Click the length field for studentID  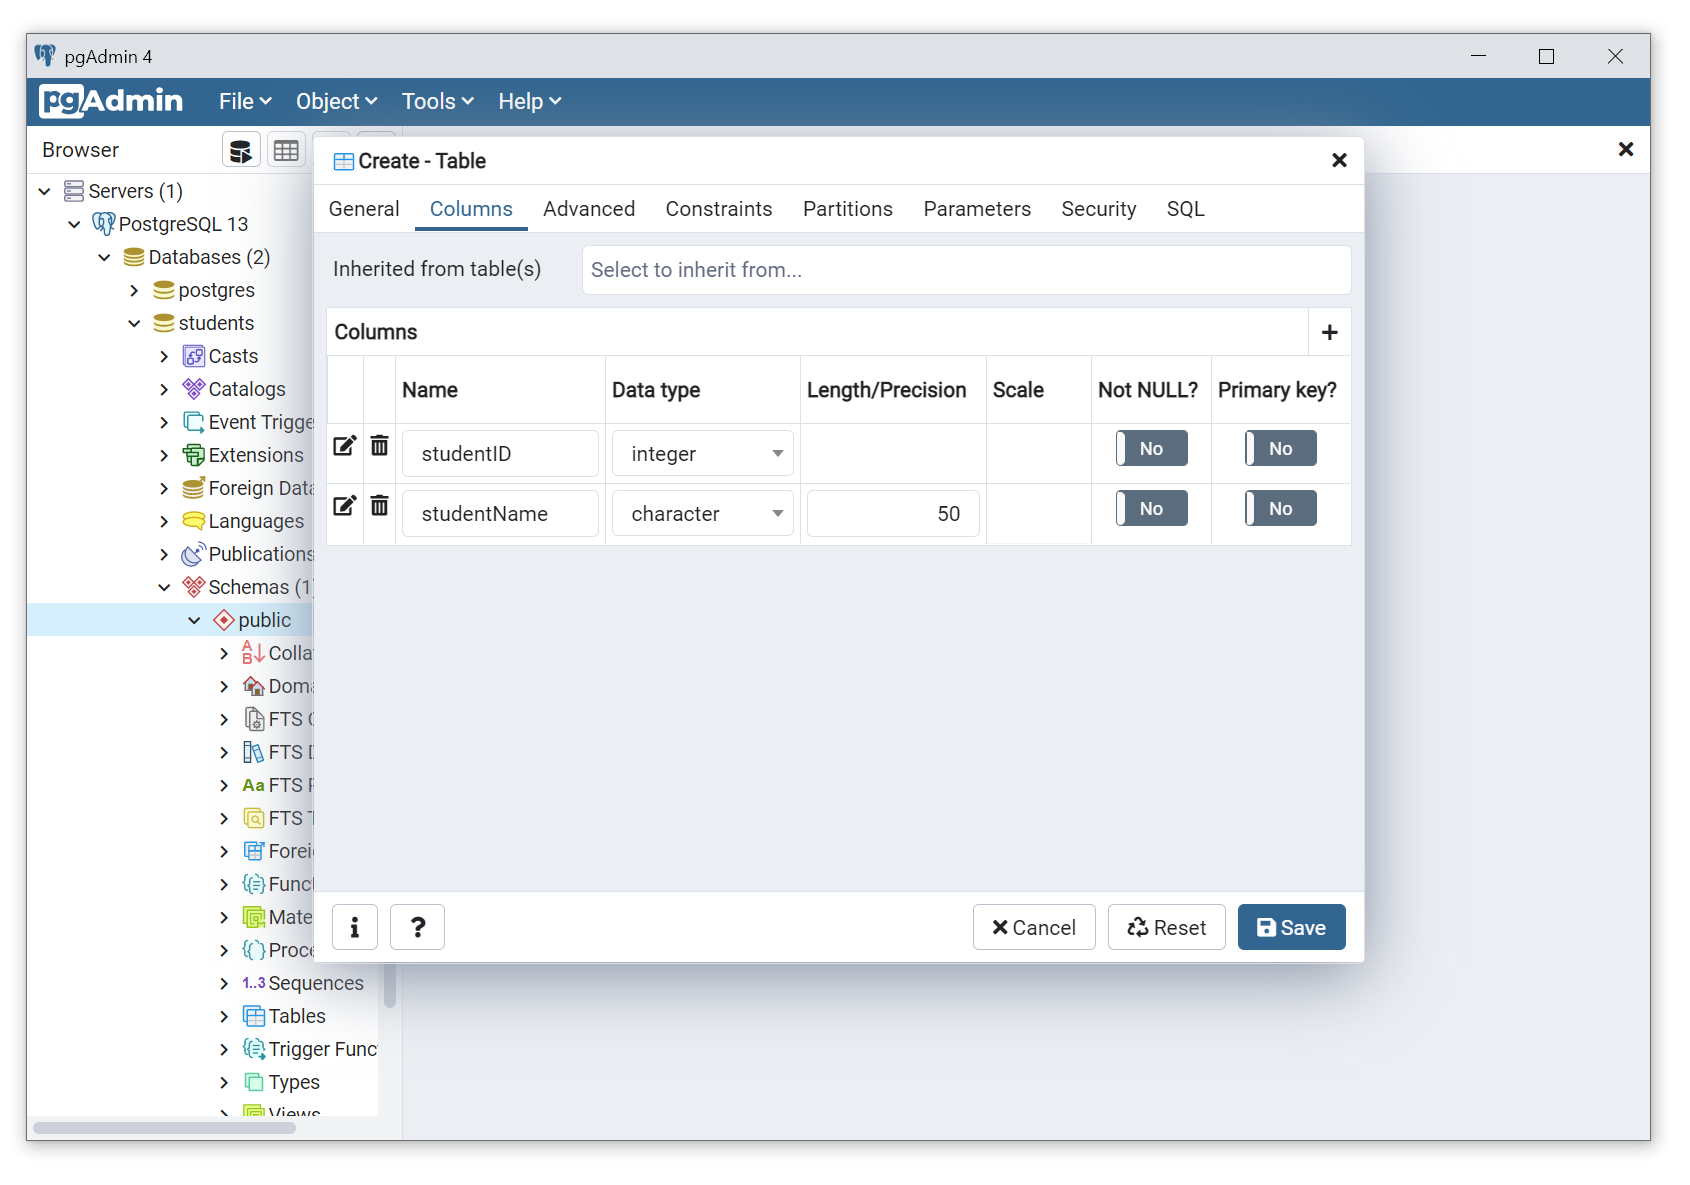click(893, 454)
